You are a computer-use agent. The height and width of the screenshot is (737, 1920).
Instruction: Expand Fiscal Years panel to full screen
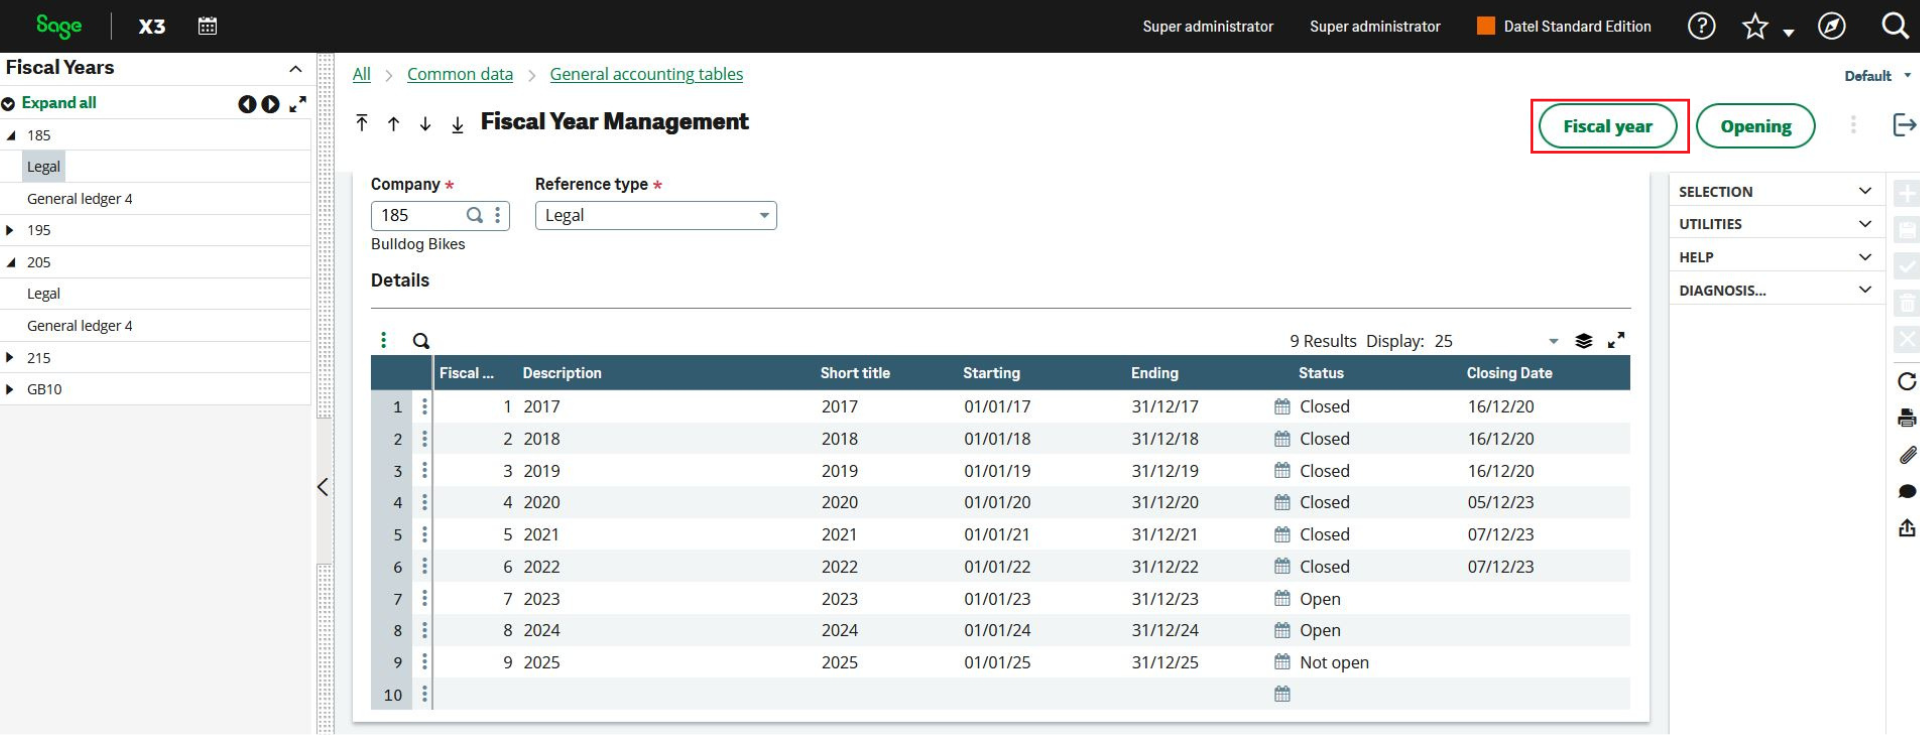[298, 103]
